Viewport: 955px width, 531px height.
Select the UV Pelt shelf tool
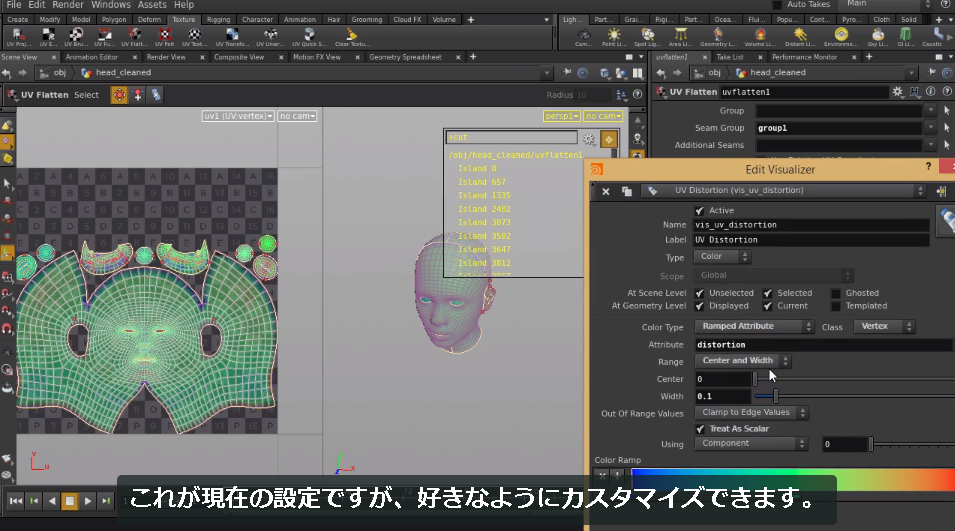[x=164, y=37]
